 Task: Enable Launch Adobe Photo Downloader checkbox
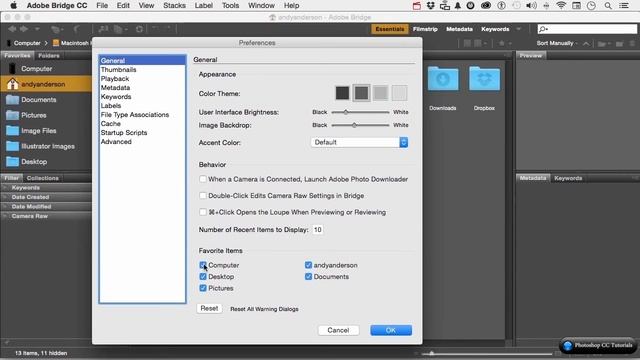click(203, 179)
